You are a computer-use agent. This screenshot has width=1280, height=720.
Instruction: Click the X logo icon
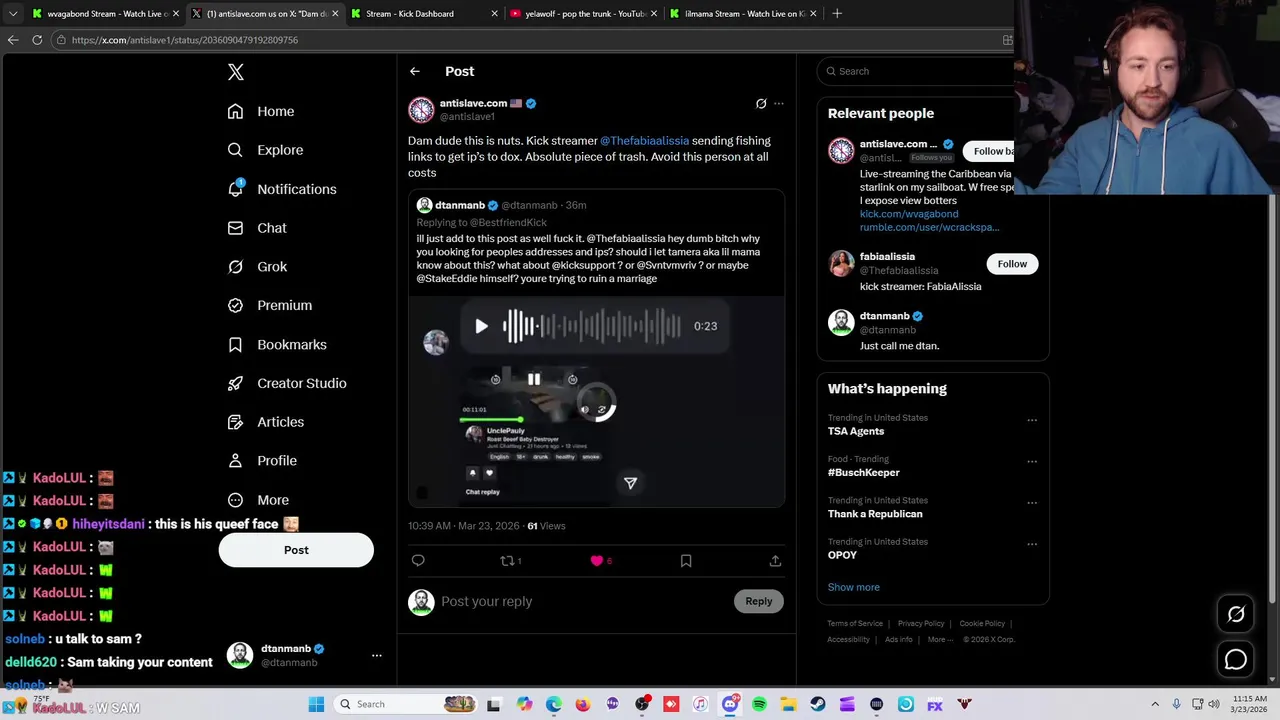236,72
